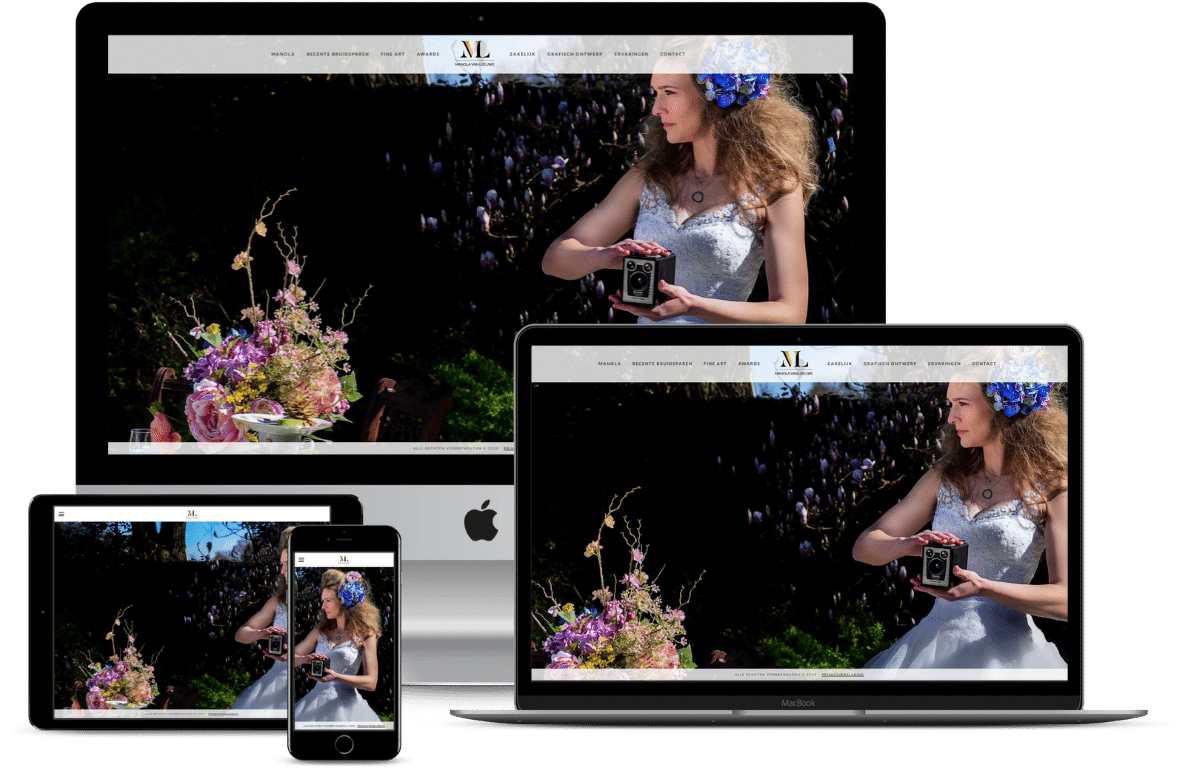Viewport: 1180px width, 768px height.
Task: Open Zakelijk on the MacBook navigation
Action: (840, 364)
